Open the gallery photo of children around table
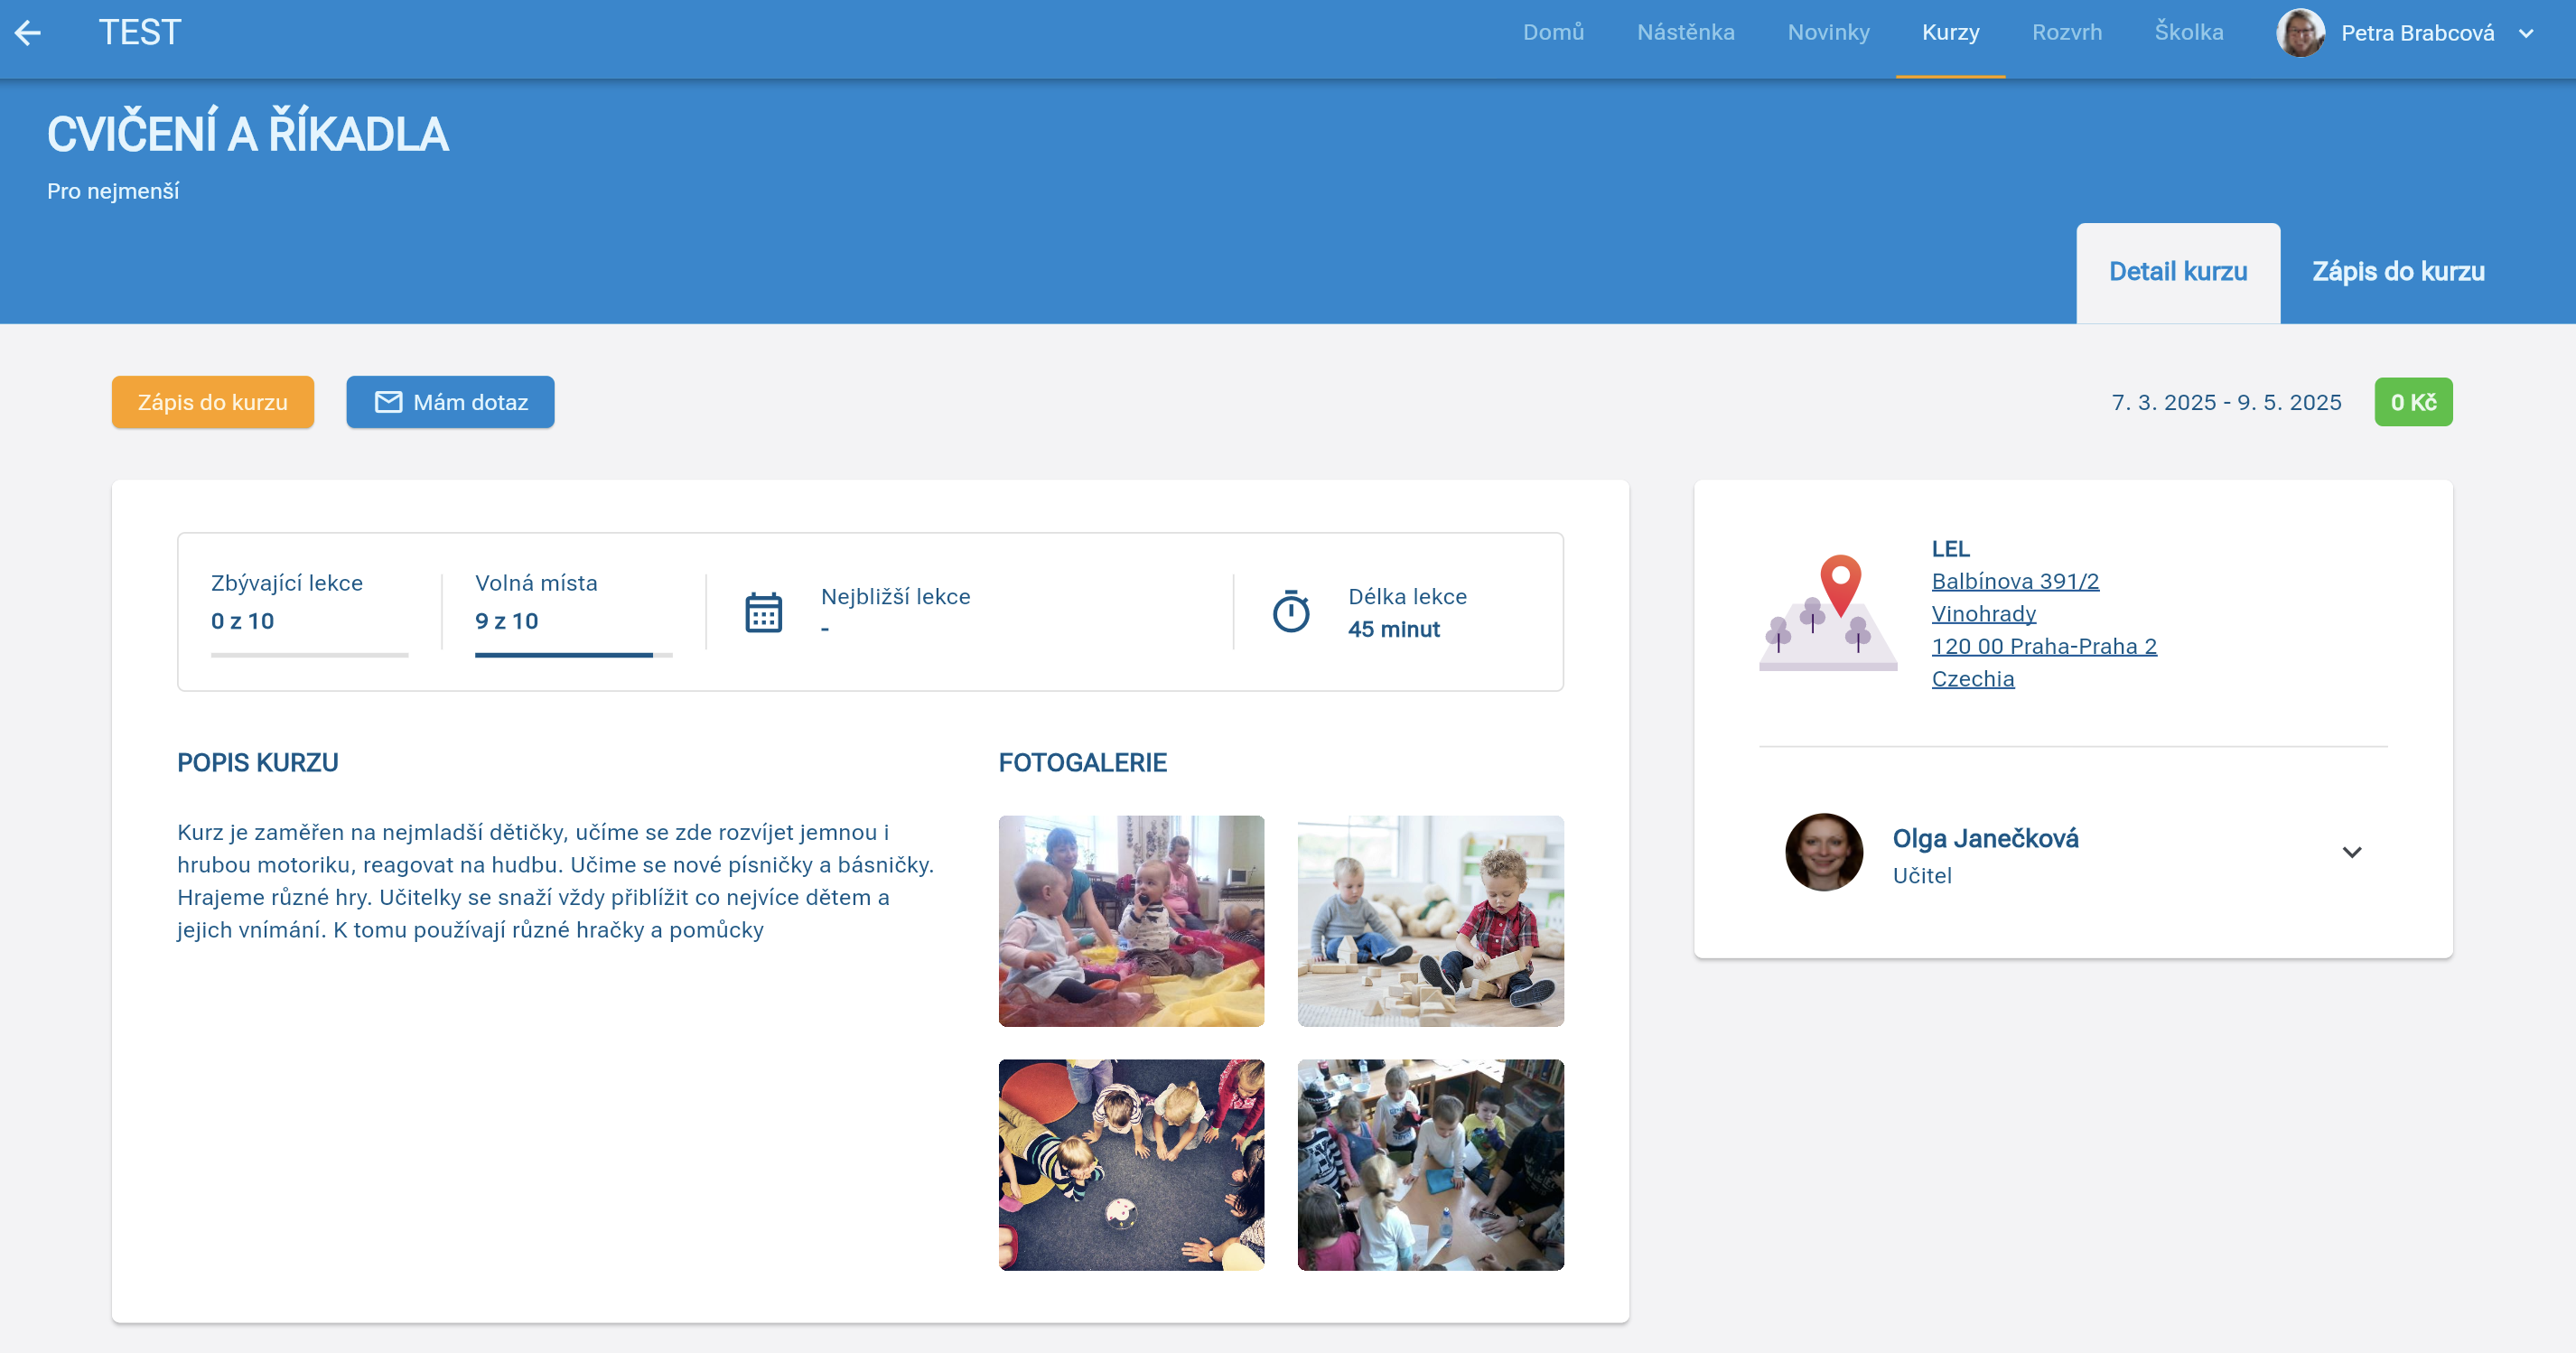This screenshot has width=2576, height=1353. (x=1429, y=1165)
